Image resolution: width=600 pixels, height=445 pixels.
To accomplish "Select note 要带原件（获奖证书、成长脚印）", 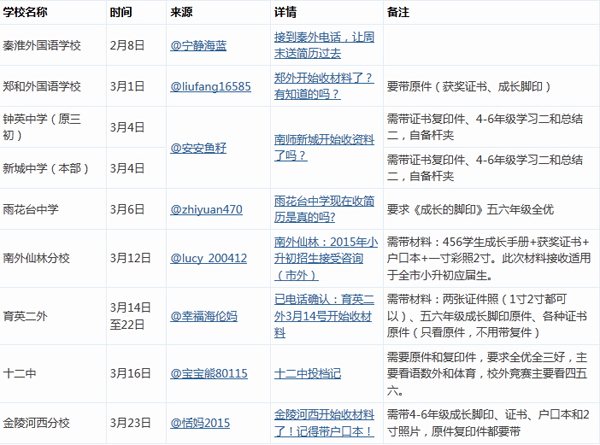I will 469,86.
